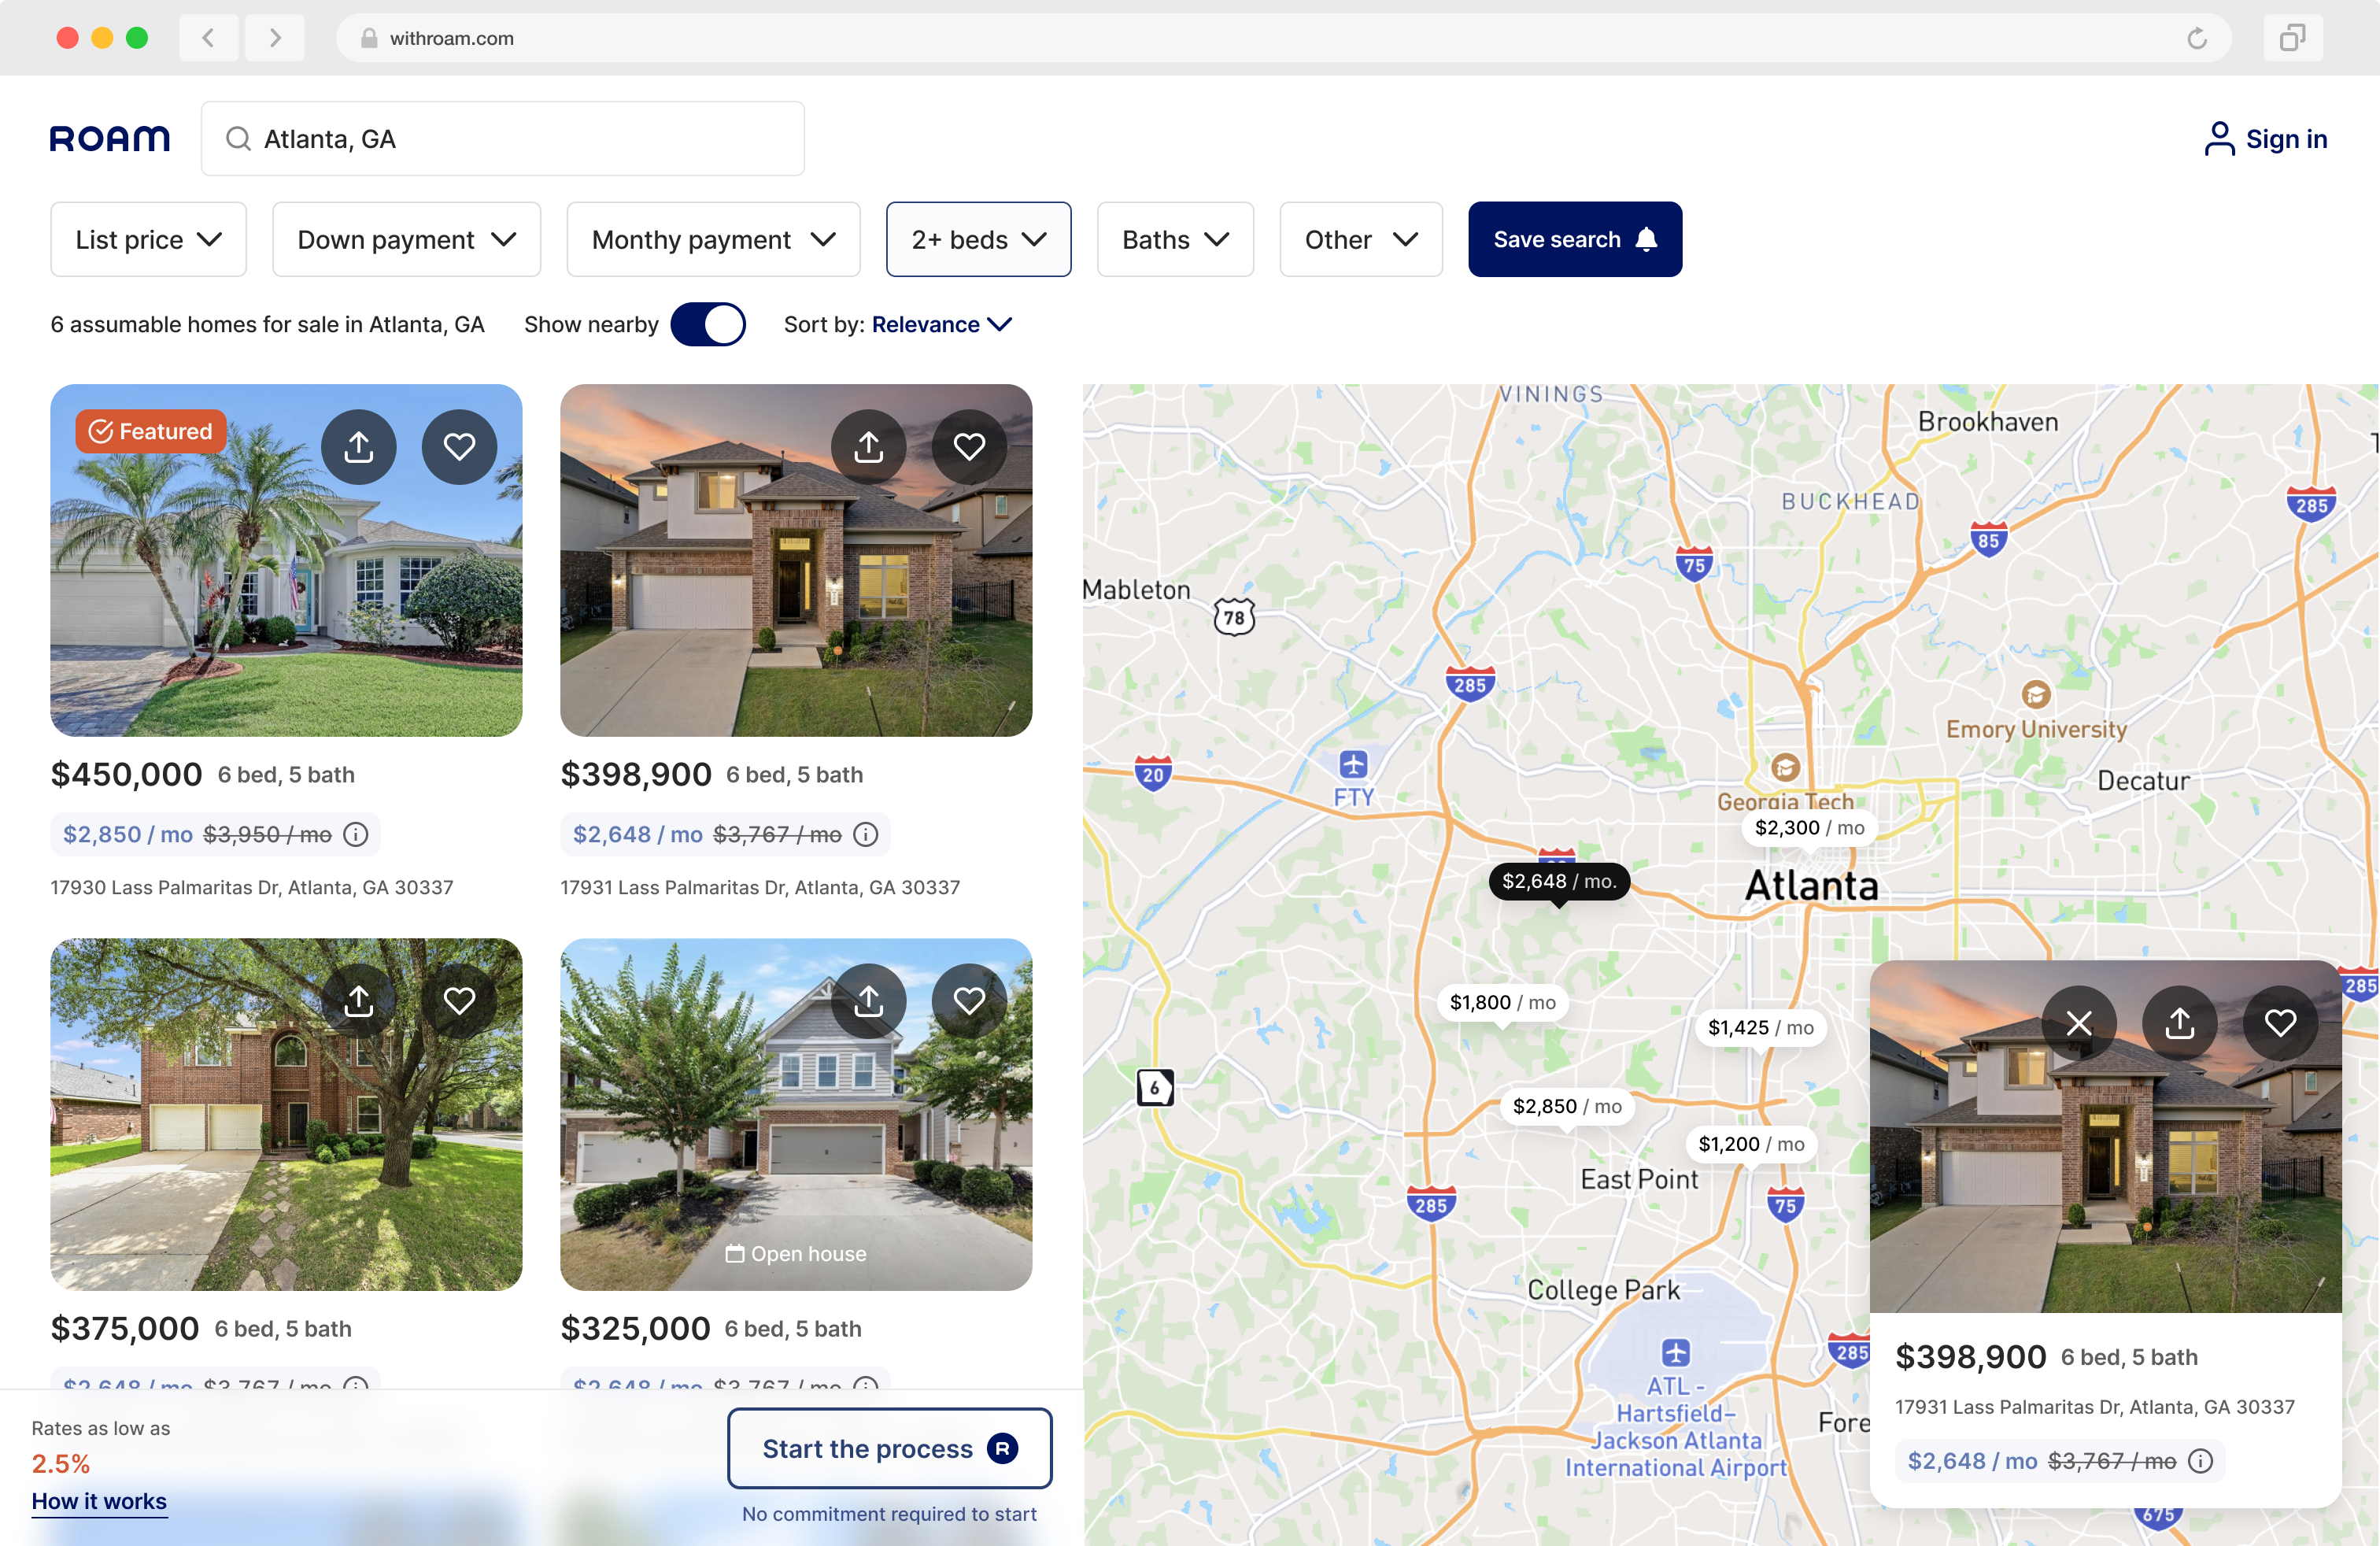
Task: Open the Baths filter menu
Action: pyautogui.click(x=1175, y=239)
